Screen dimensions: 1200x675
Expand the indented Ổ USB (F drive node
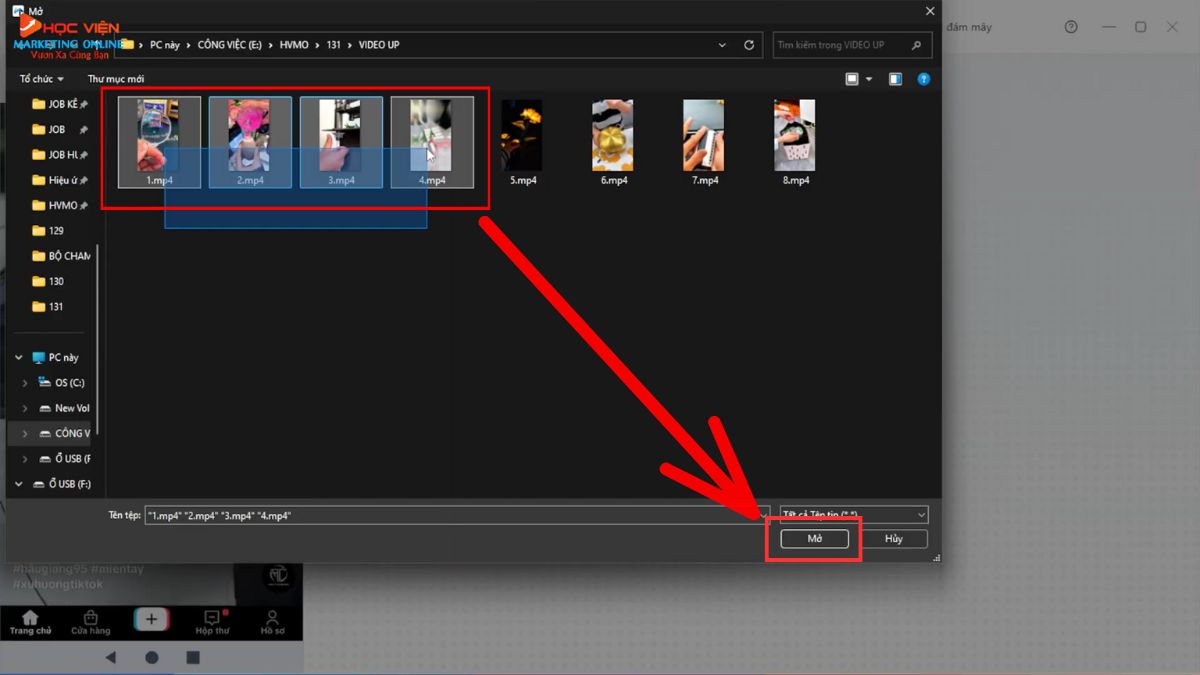[25, 458]
